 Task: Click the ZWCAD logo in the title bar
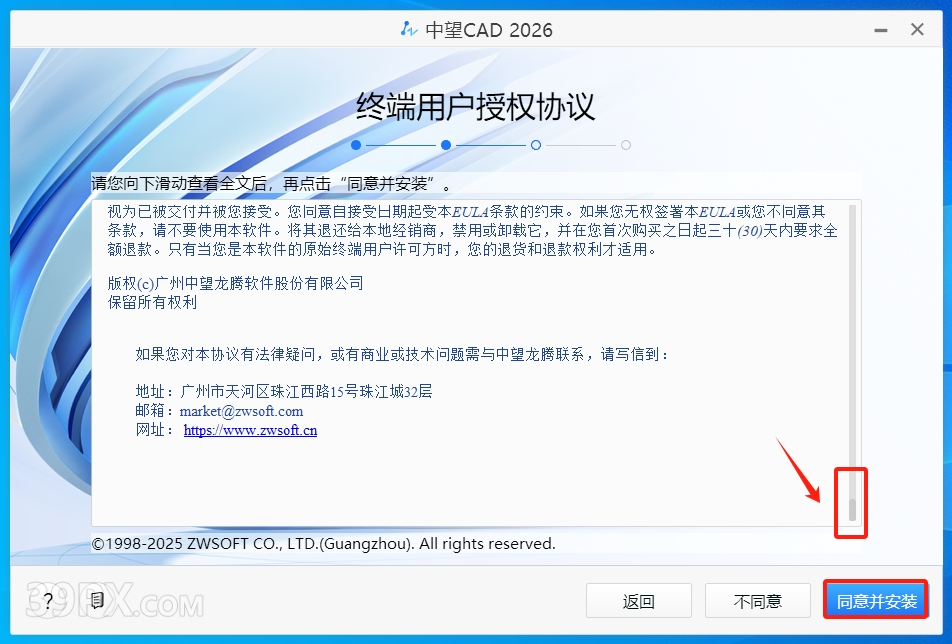(x=409, y=29)
